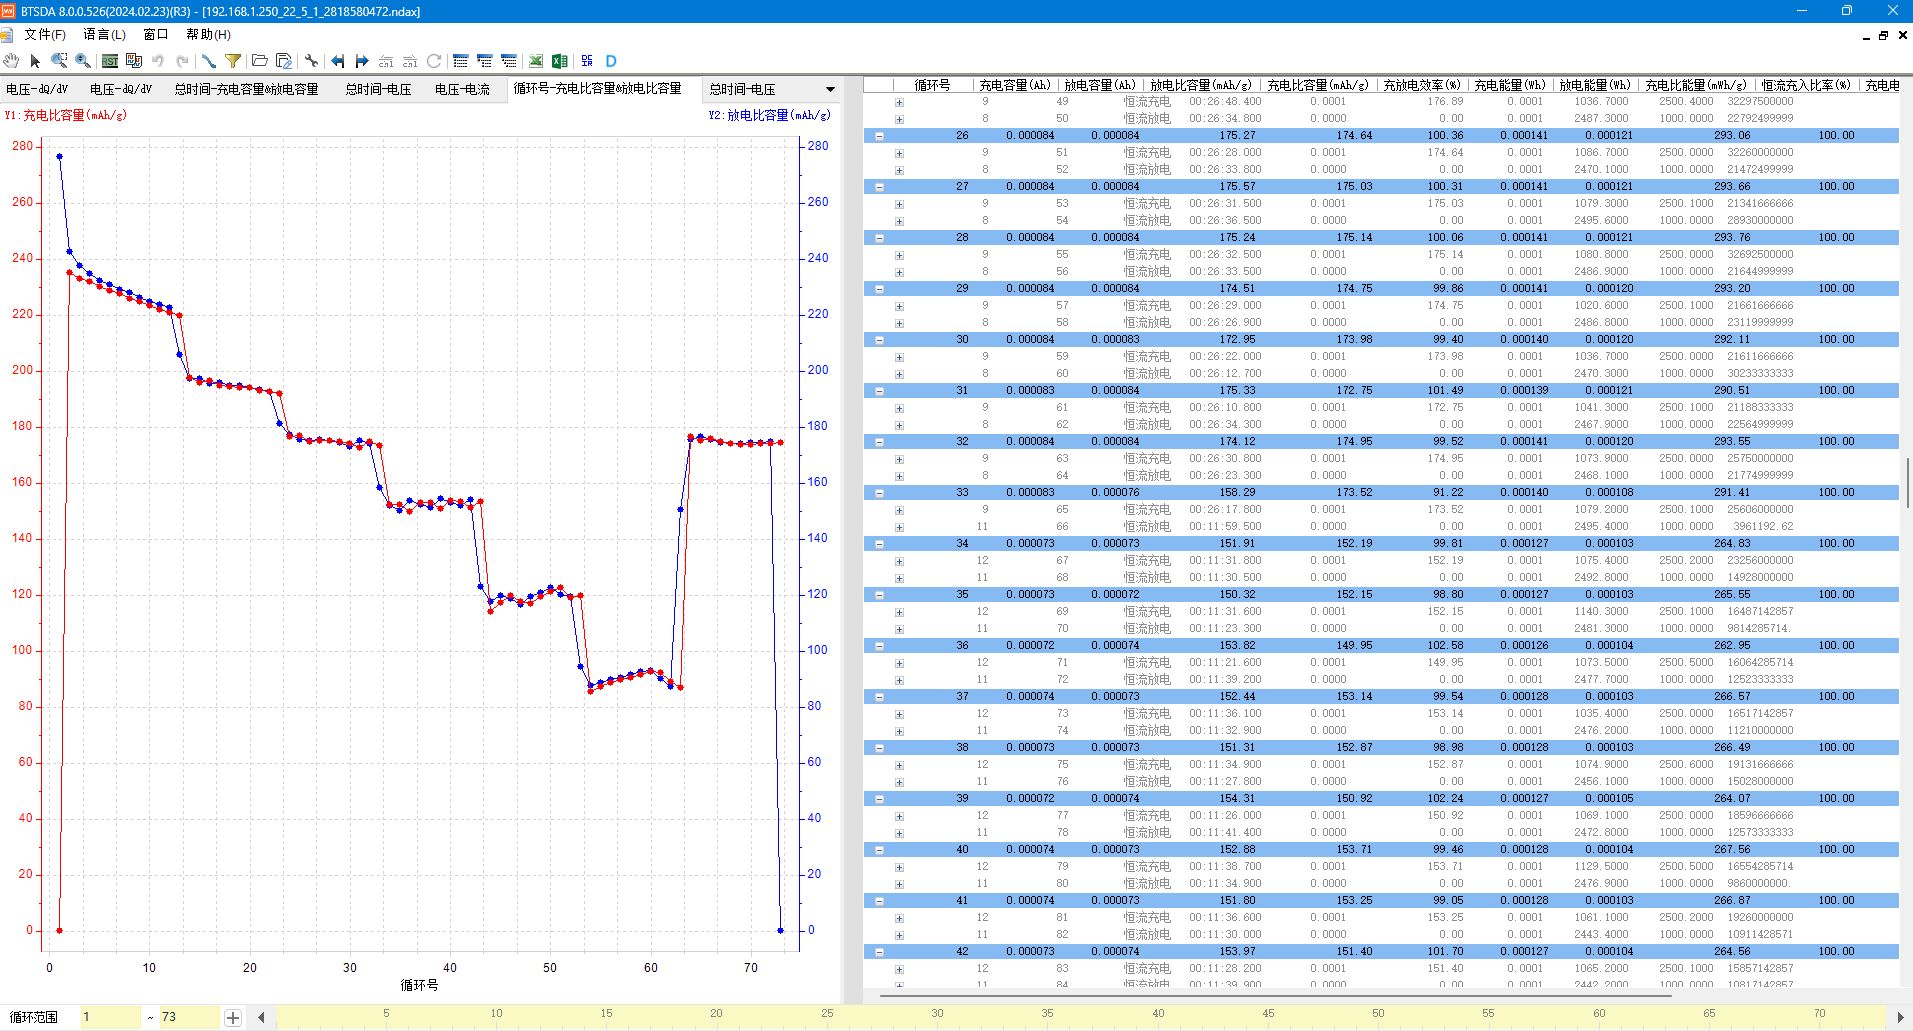Select the hand pan tool
This screenshot has width=1913, height=1031.
pos(11,61)
